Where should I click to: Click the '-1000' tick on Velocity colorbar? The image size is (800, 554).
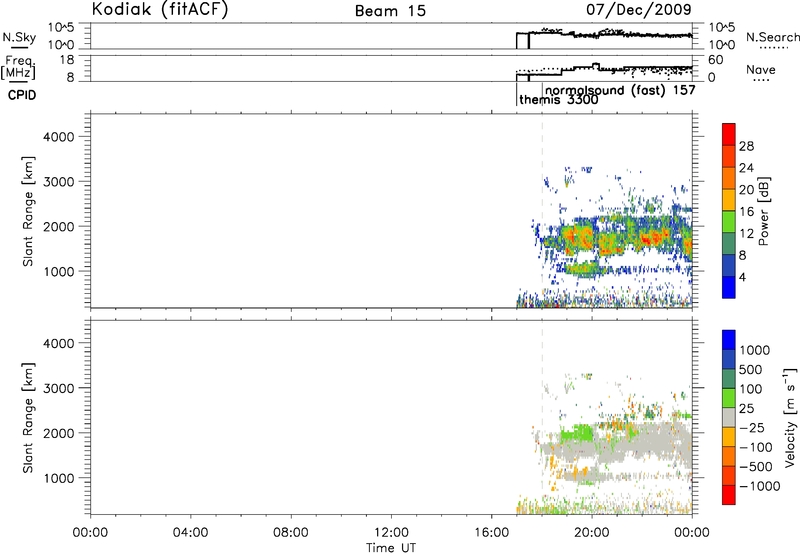point(759,486)
